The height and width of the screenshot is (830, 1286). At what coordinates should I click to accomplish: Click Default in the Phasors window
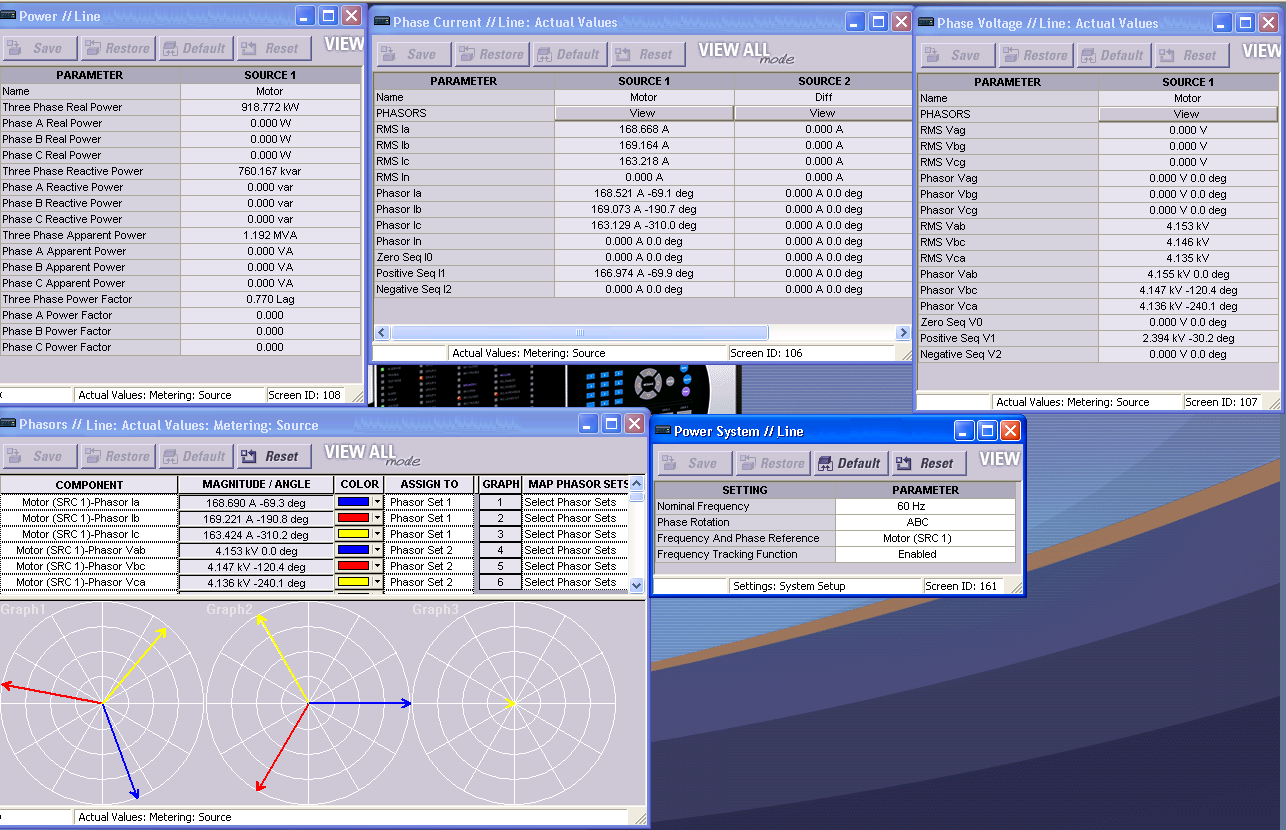195,456
